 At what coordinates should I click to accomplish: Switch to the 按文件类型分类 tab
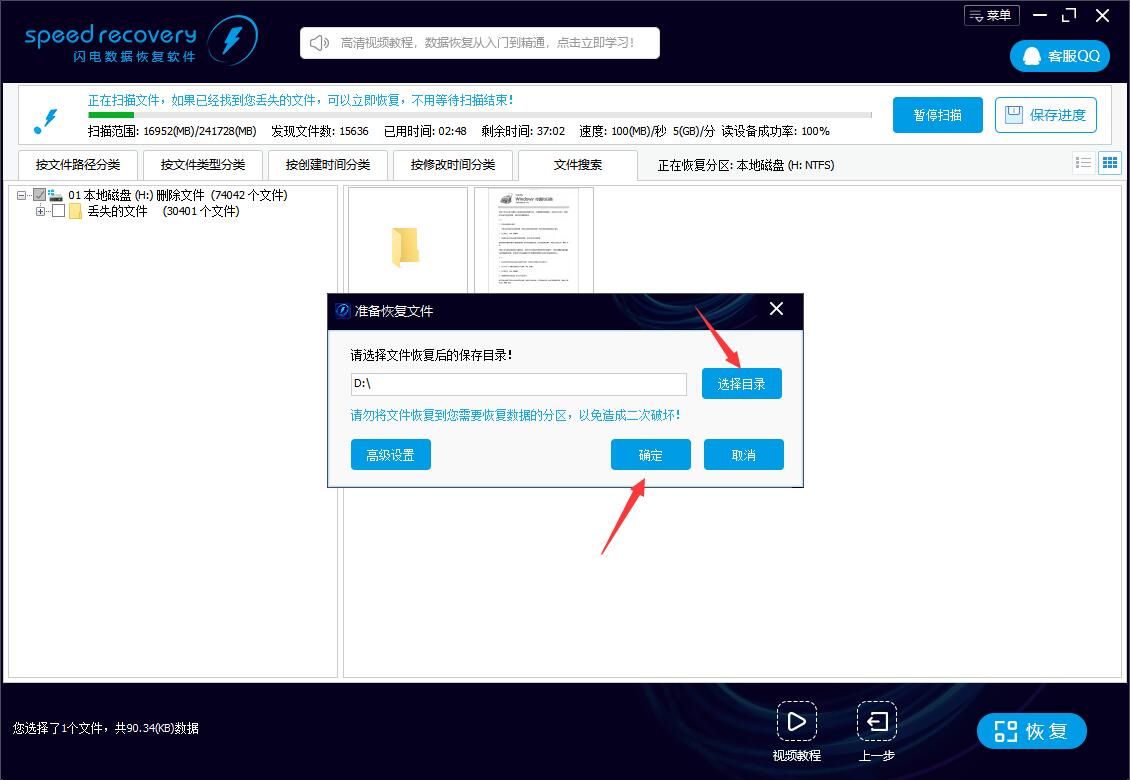202,164
